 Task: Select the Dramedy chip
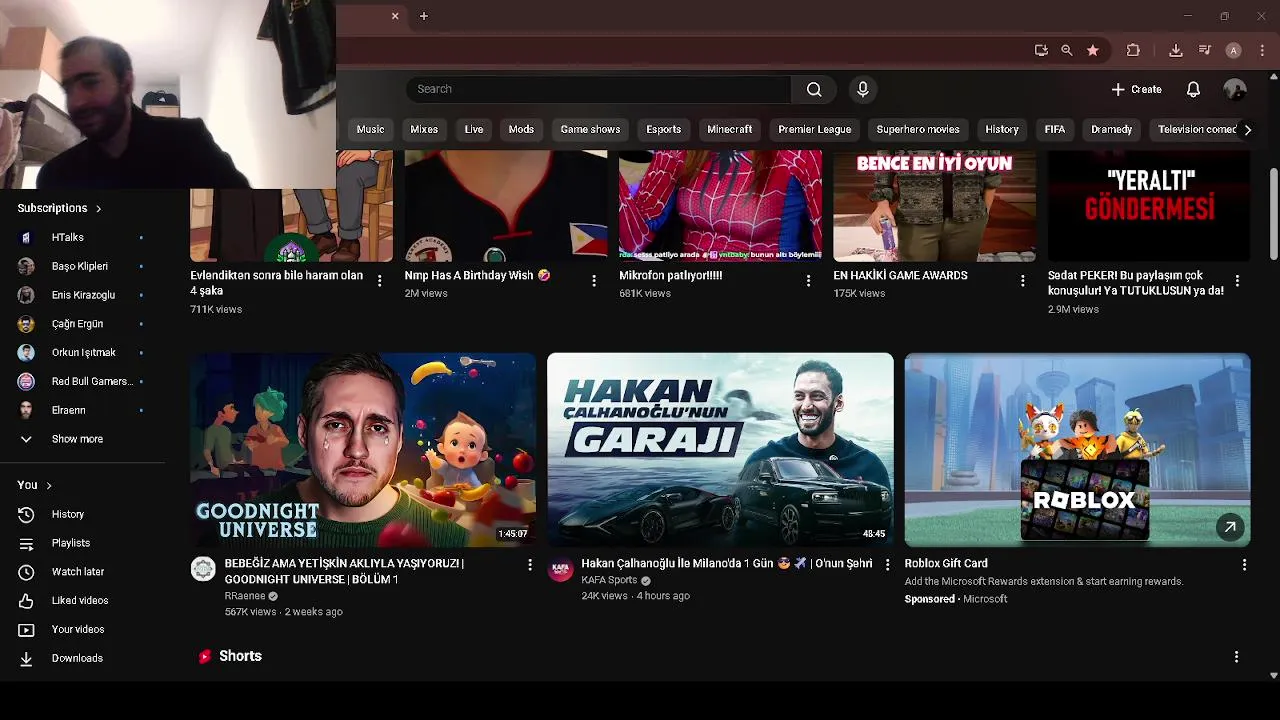(x=1111, y=129)
